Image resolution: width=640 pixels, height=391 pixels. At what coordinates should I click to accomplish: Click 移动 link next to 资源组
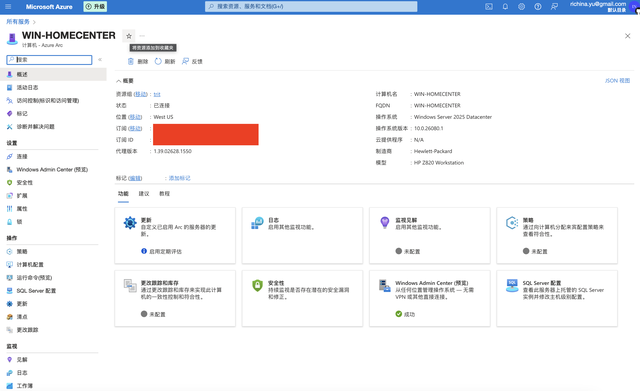click(141, 94)
